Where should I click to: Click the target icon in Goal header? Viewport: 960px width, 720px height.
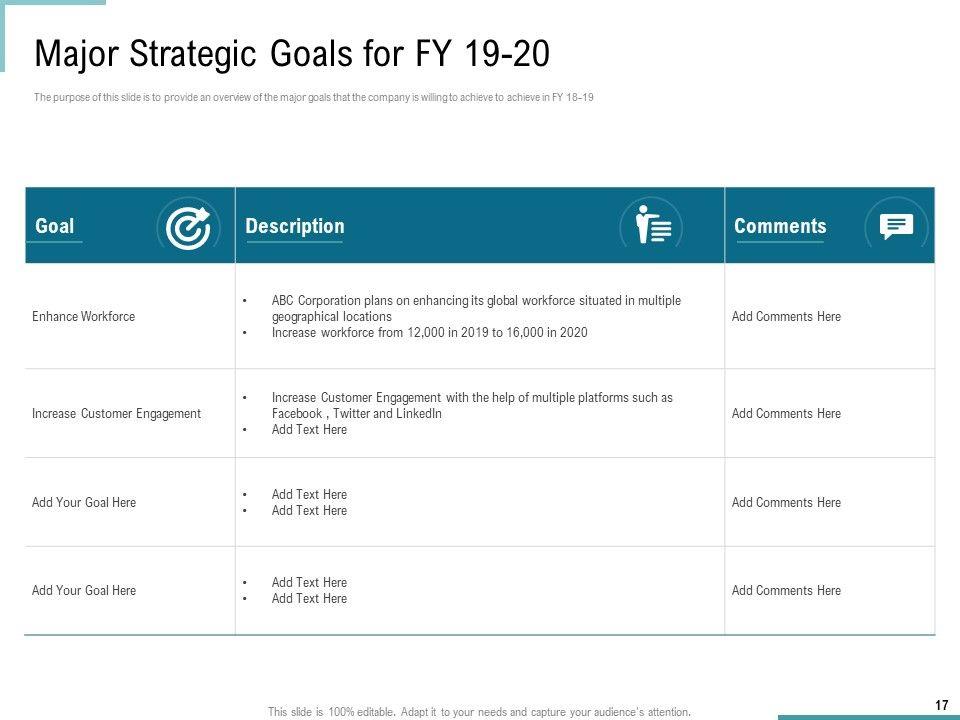(x=187, y=227)
